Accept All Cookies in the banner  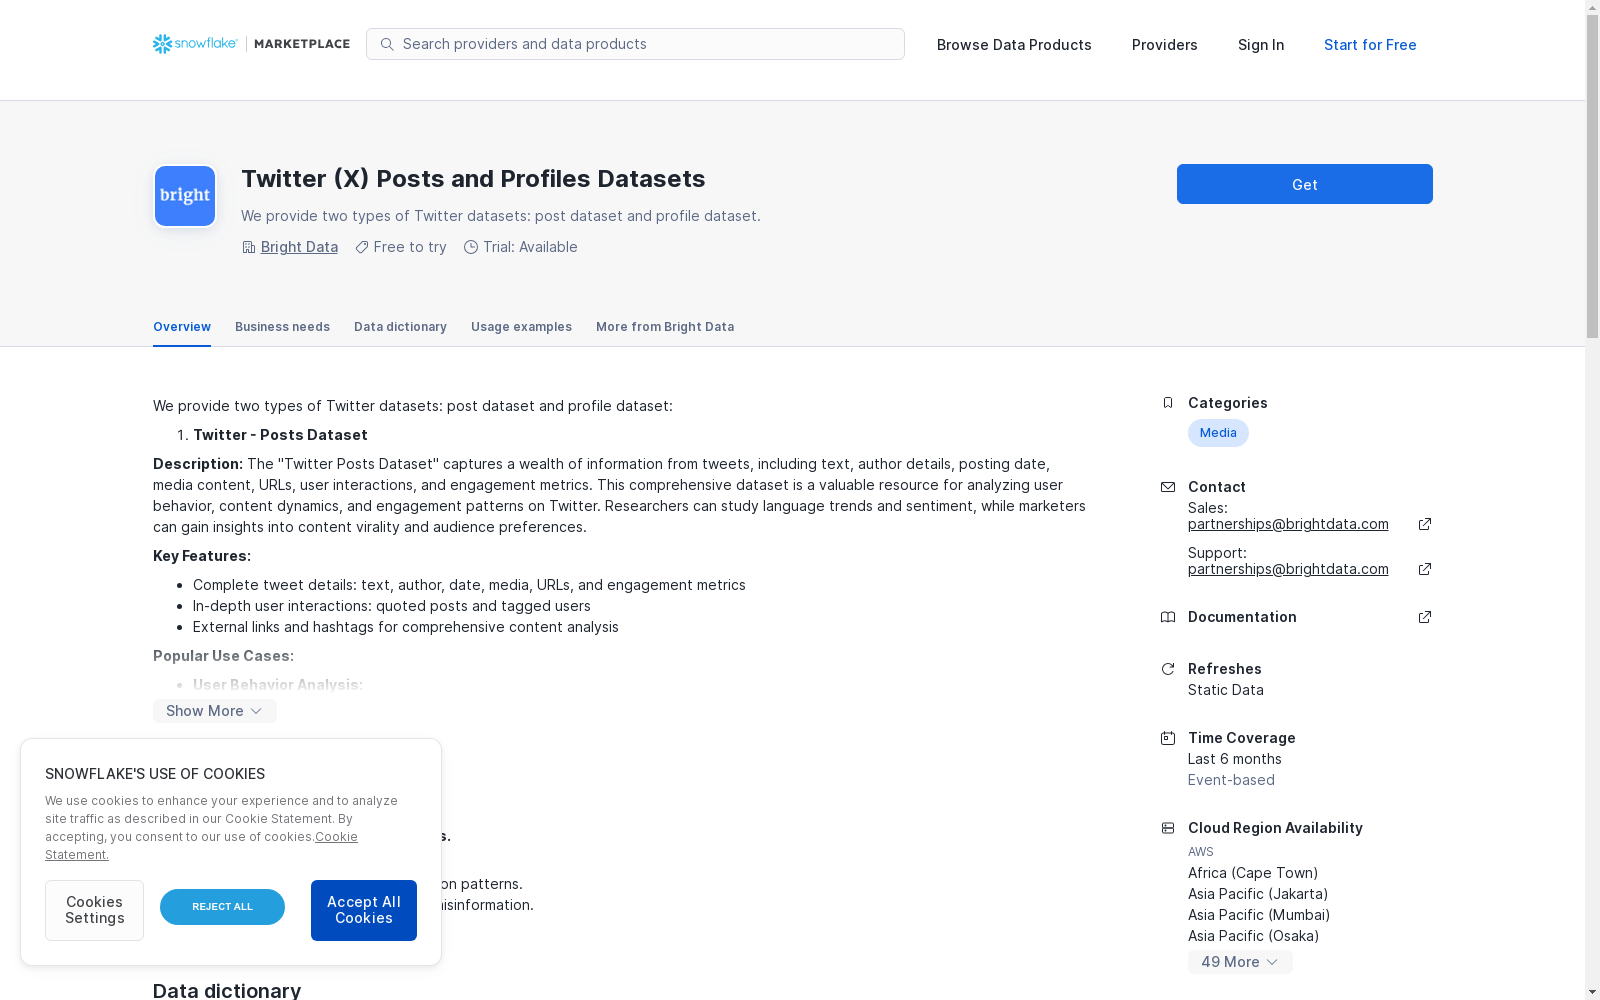pos(364,910)
